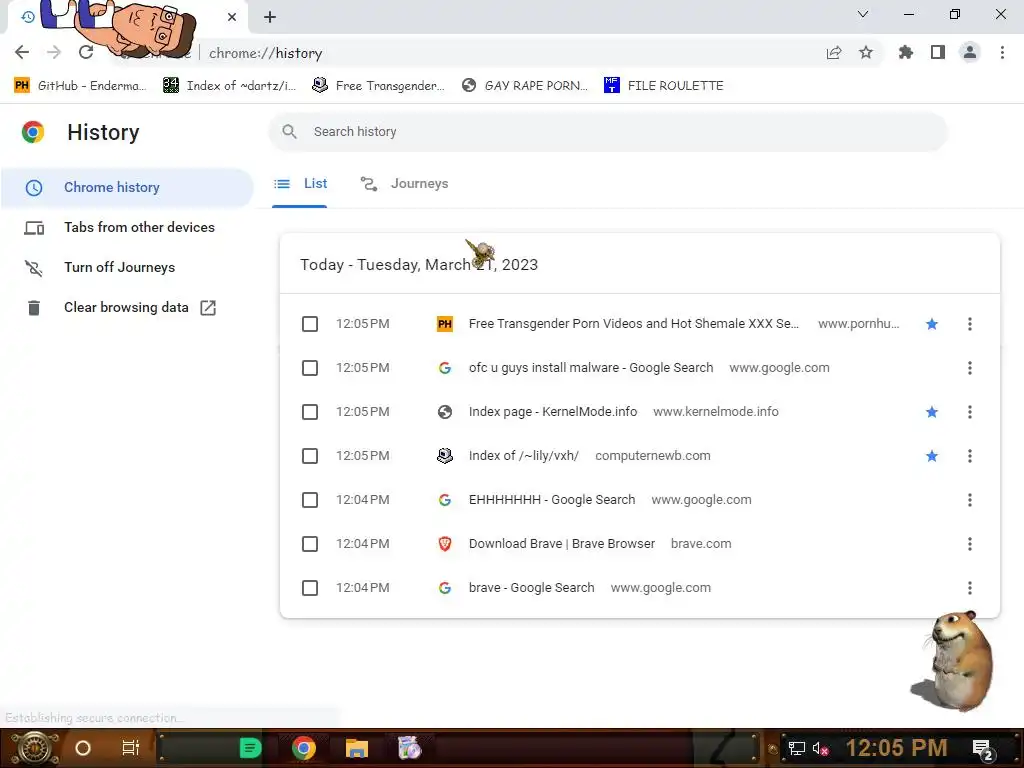Viewport: 1024px width, 768px height.
Task: Click Clear browsing data link
Action: [x=126, y=308]
